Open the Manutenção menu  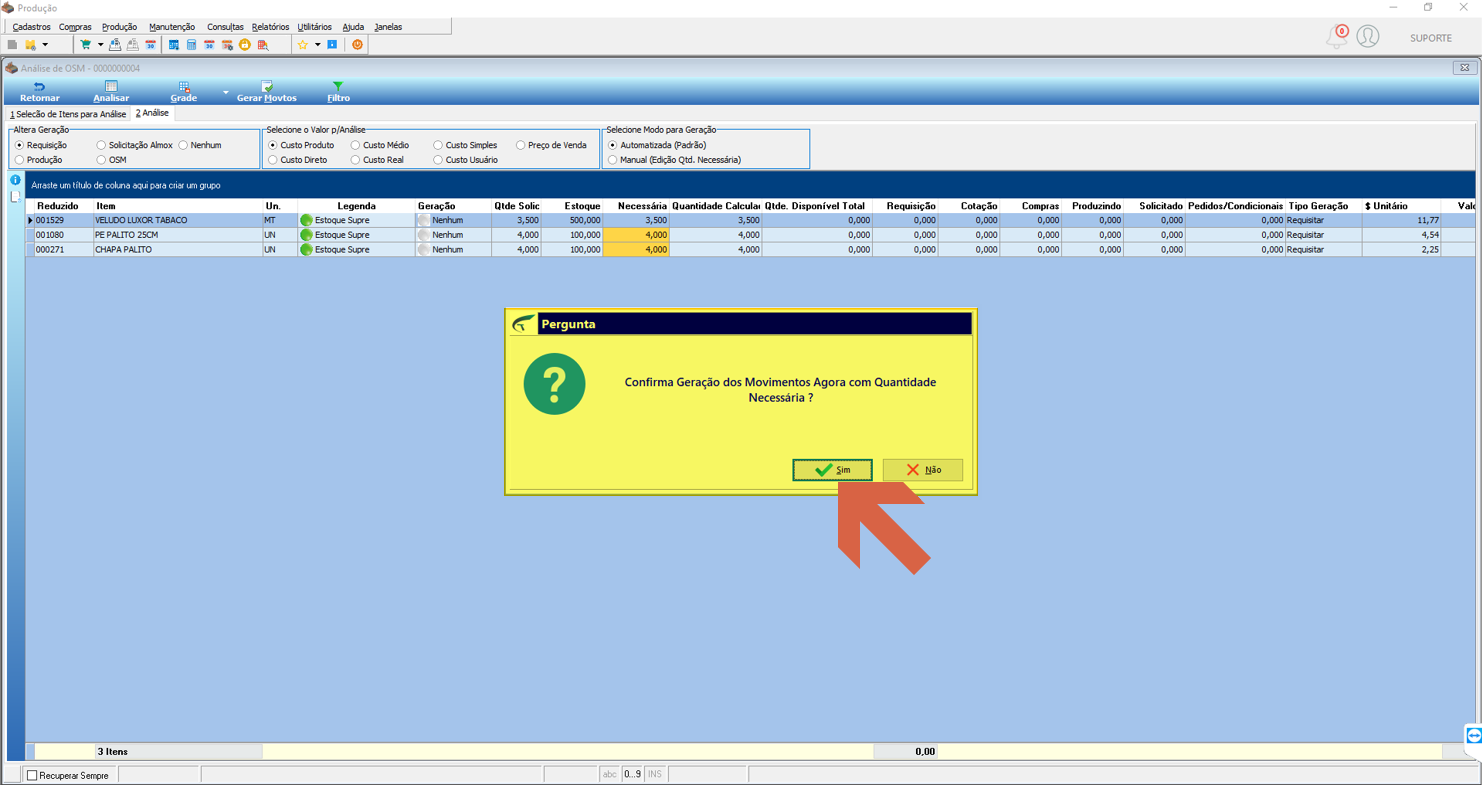172,27
